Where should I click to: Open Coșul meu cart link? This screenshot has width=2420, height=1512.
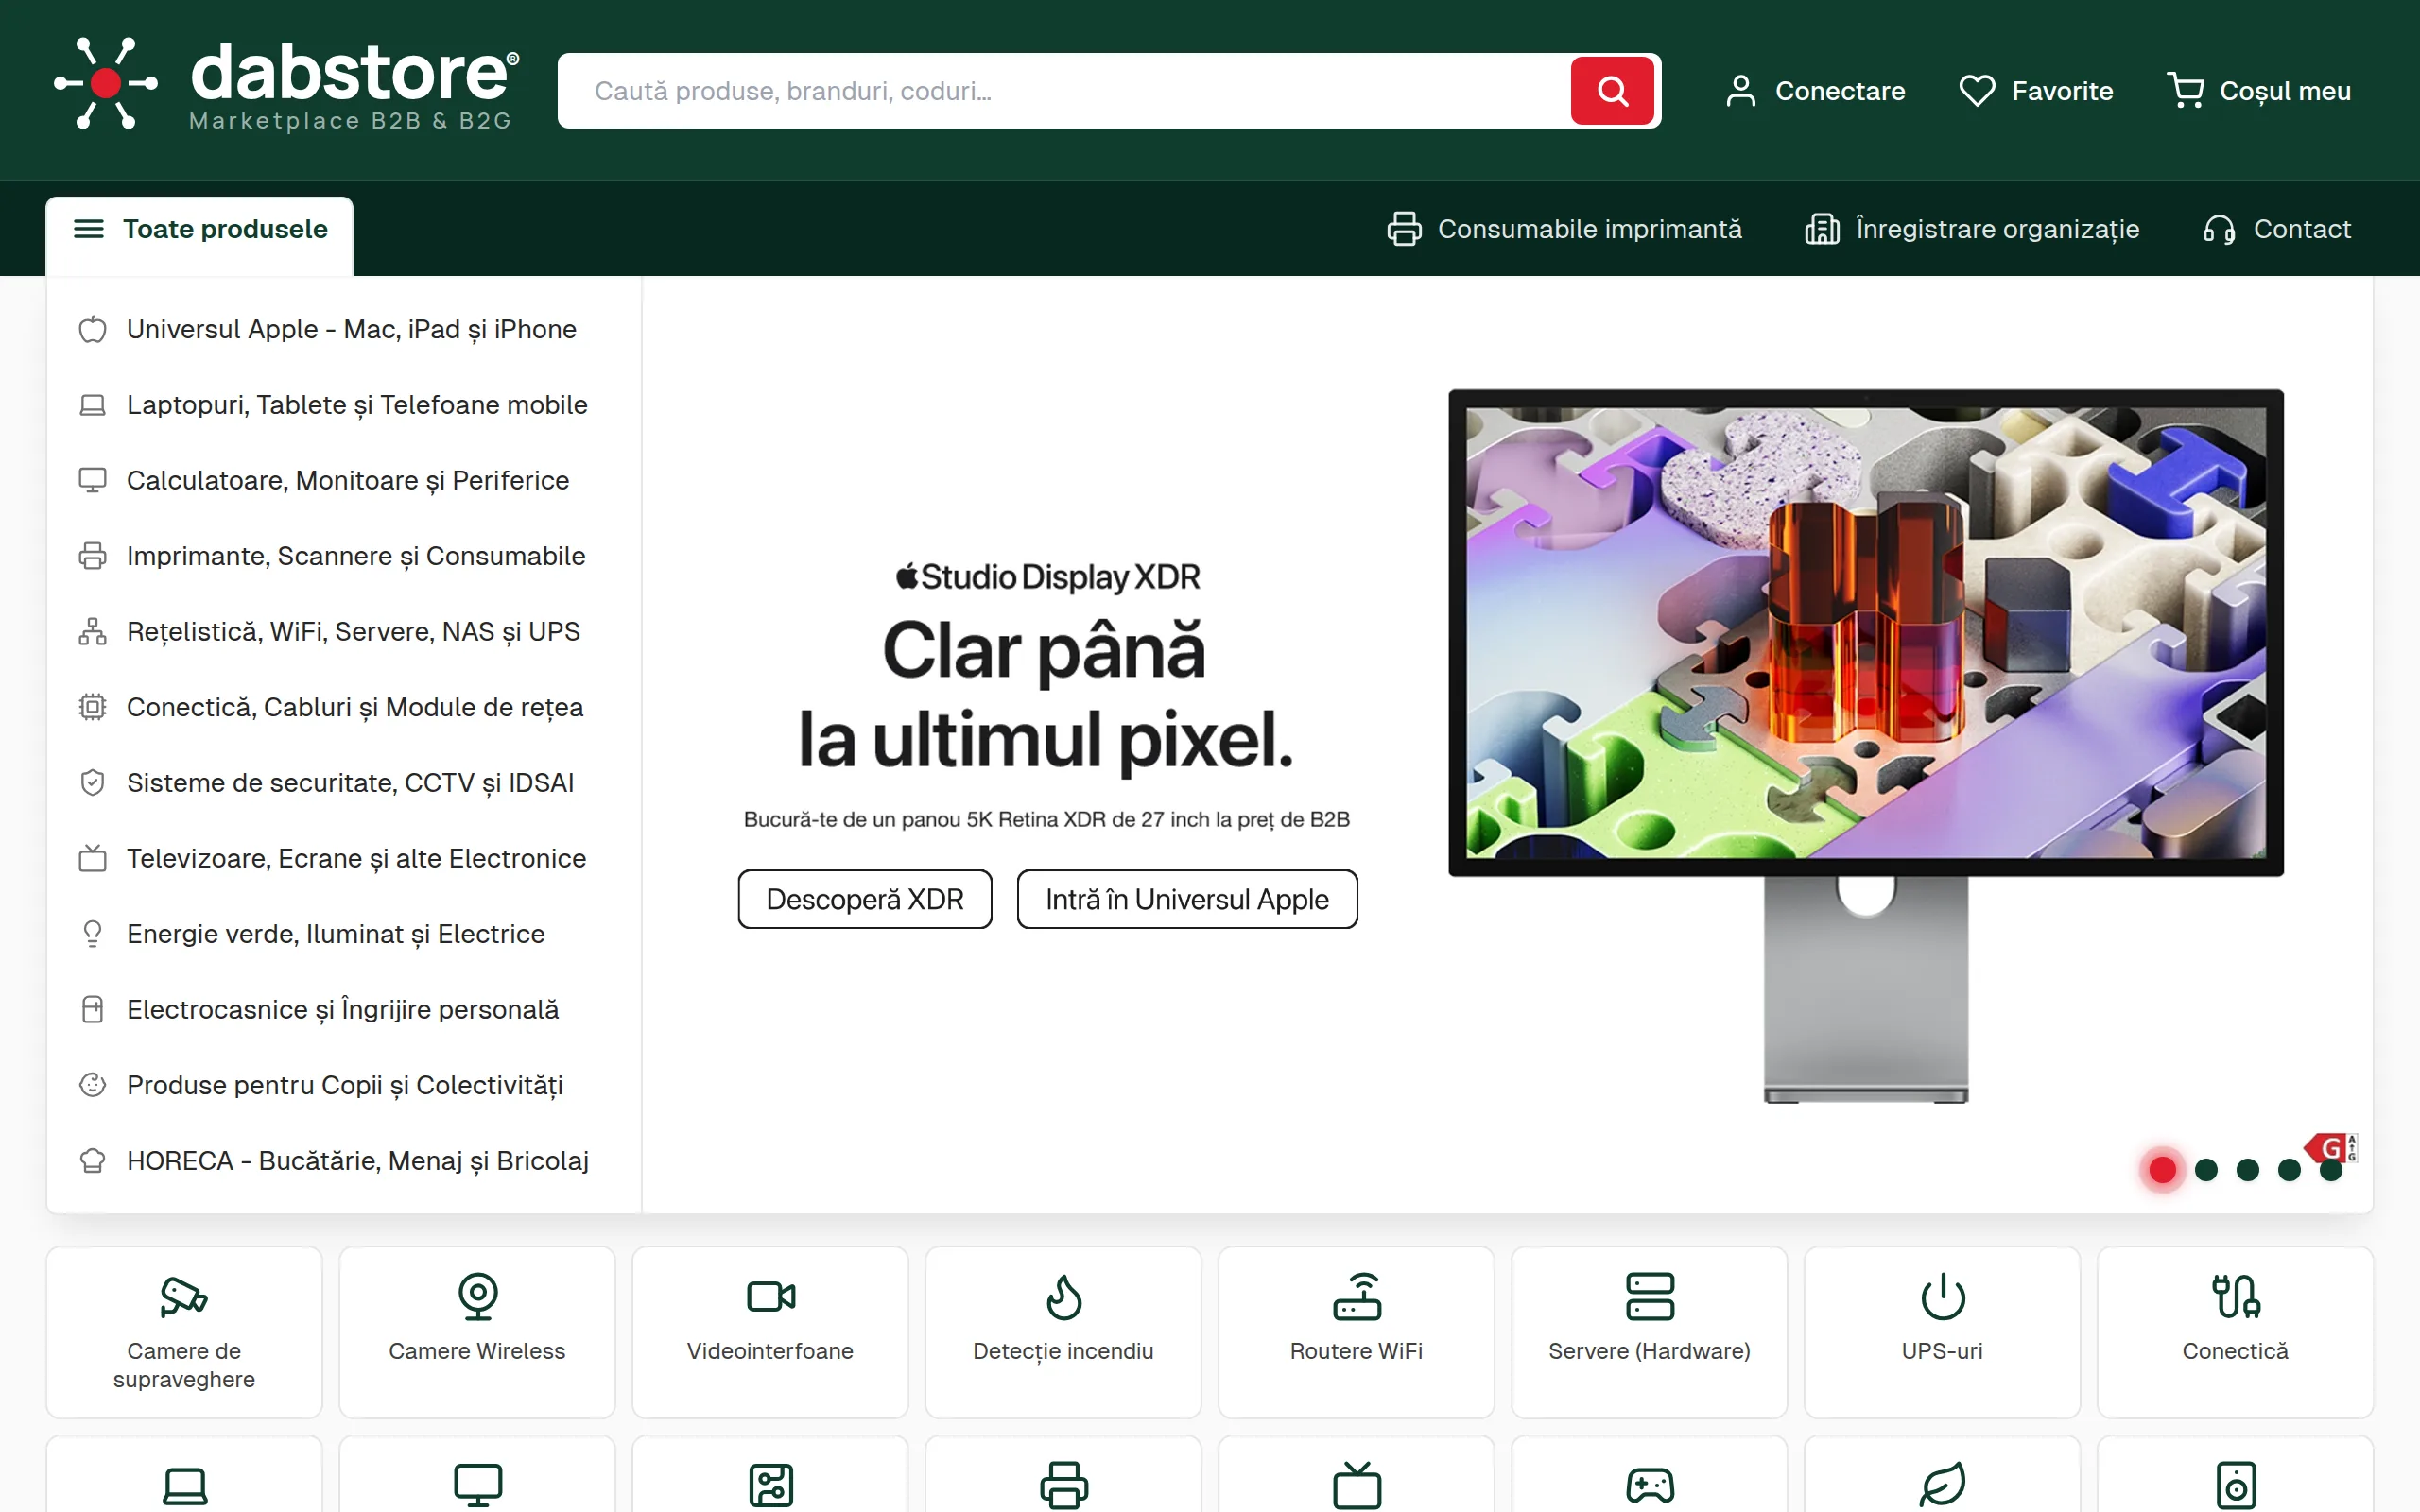(2259, 91)
